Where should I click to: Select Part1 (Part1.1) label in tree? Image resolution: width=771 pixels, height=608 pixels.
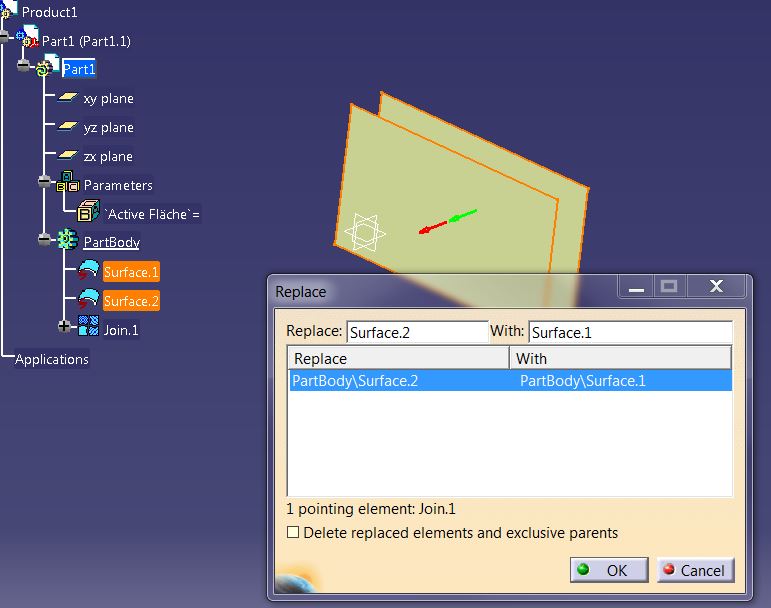coord(87,41)
